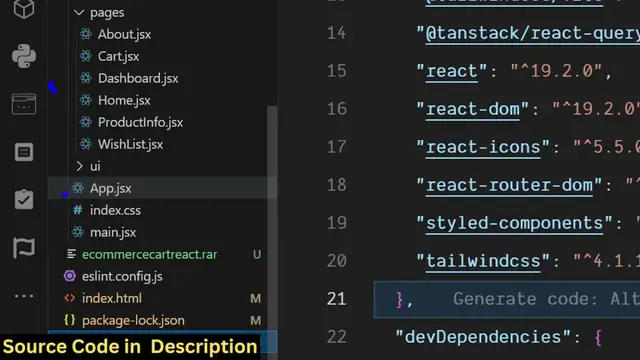Click the JSON braces icon beside package-lock.json
The height and width of the screenshot is (360, 640).
(70, 320)
